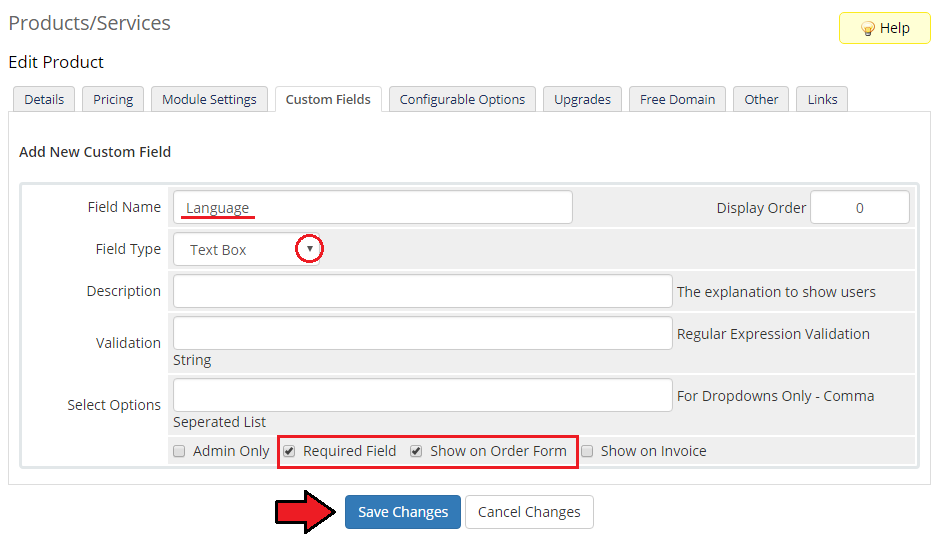
Task: Click the Validation input field
Action: pos(422,333)
